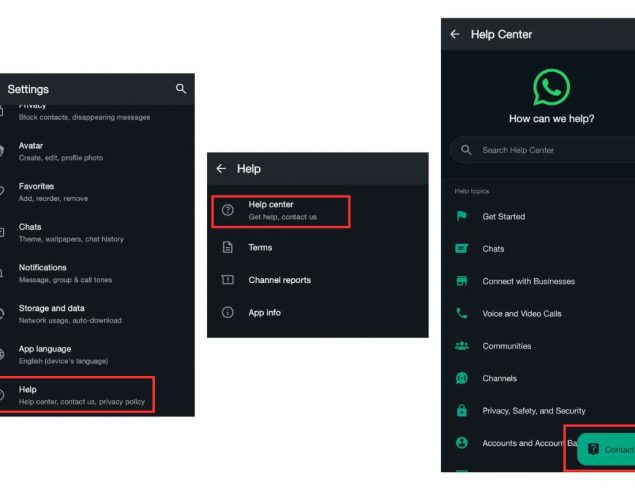The height and width of the screenshot is (490, 635).
Task: Click the Get Started flag icon
Action: 462,216
